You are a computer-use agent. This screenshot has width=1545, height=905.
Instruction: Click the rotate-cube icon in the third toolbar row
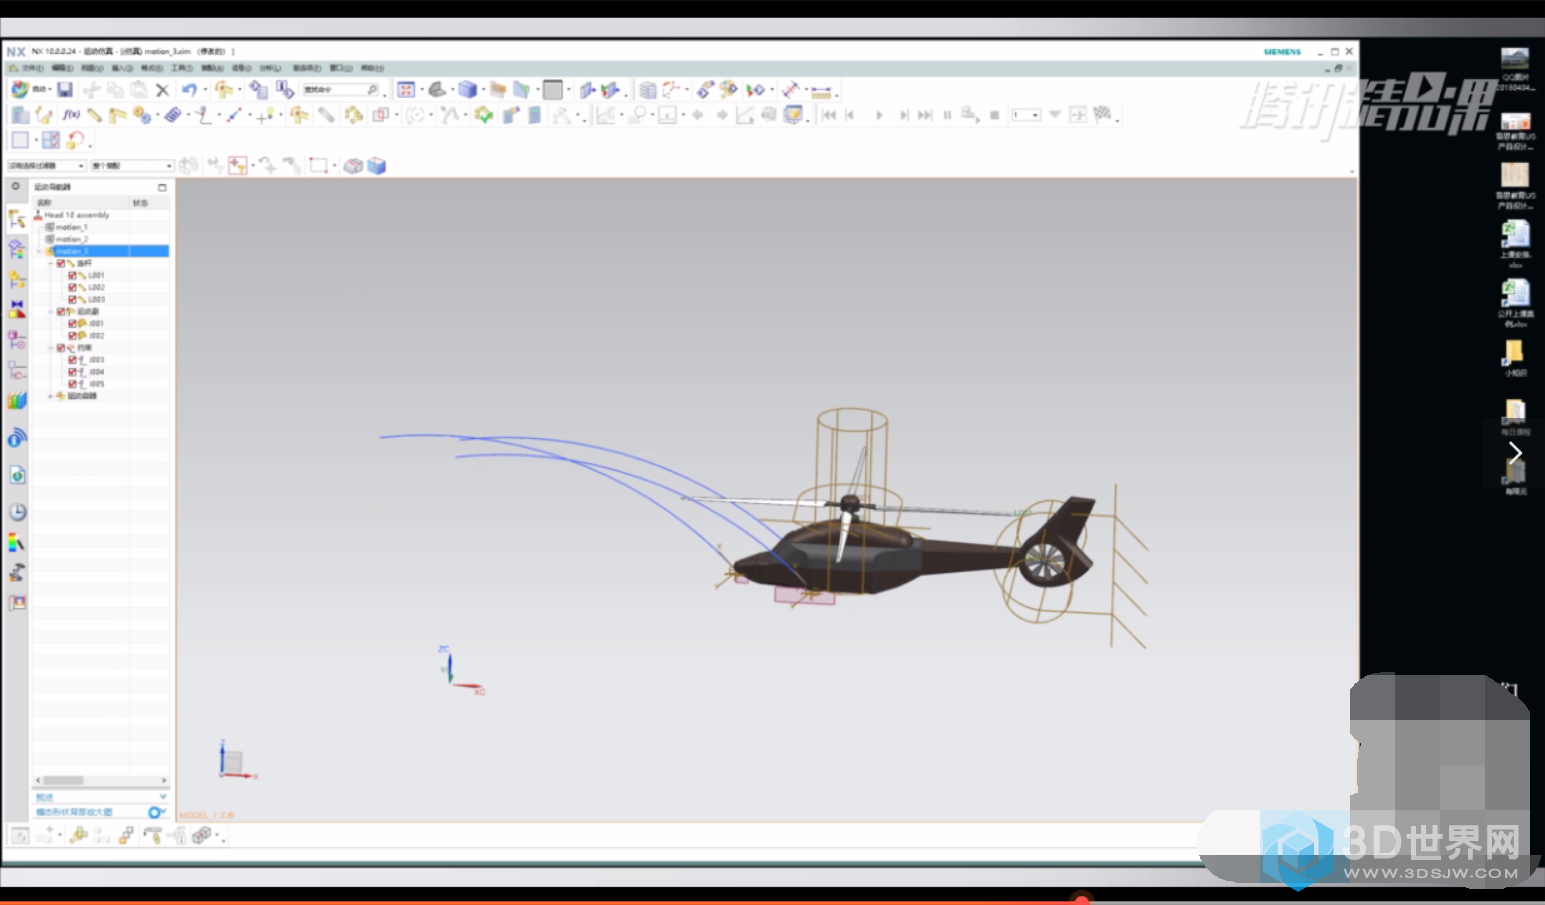coord(76,140)
